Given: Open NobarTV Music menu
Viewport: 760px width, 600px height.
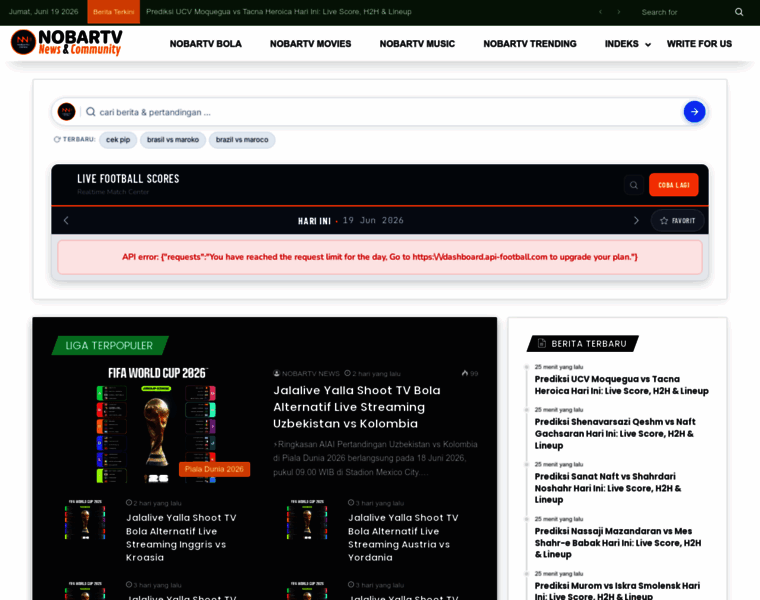Looking at the screenshot, I should pos(417,44).
